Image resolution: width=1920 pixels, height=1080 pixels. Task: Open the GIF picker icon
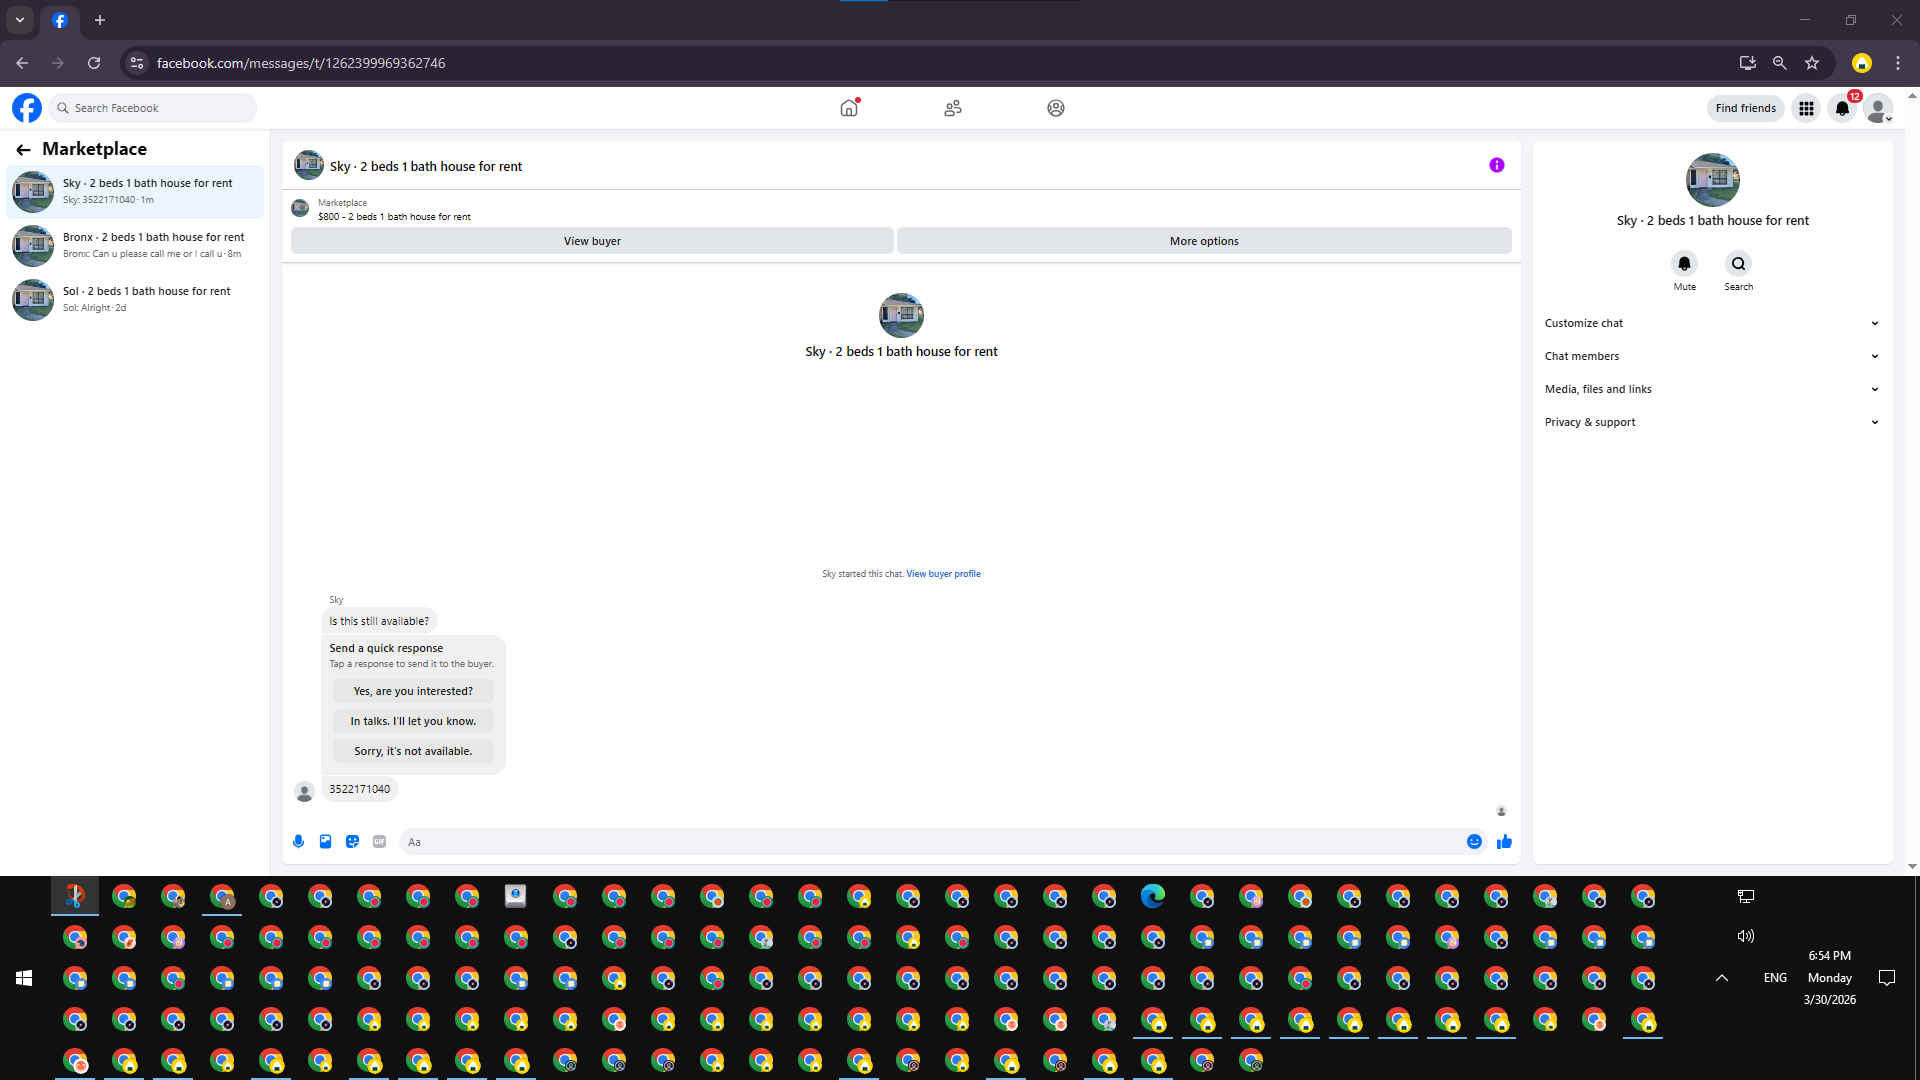point(379,842)
